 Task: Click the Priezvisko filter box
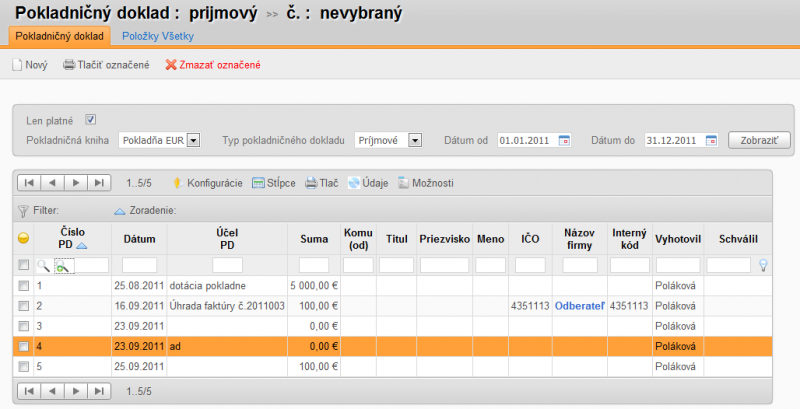click(x=444, y=265)
